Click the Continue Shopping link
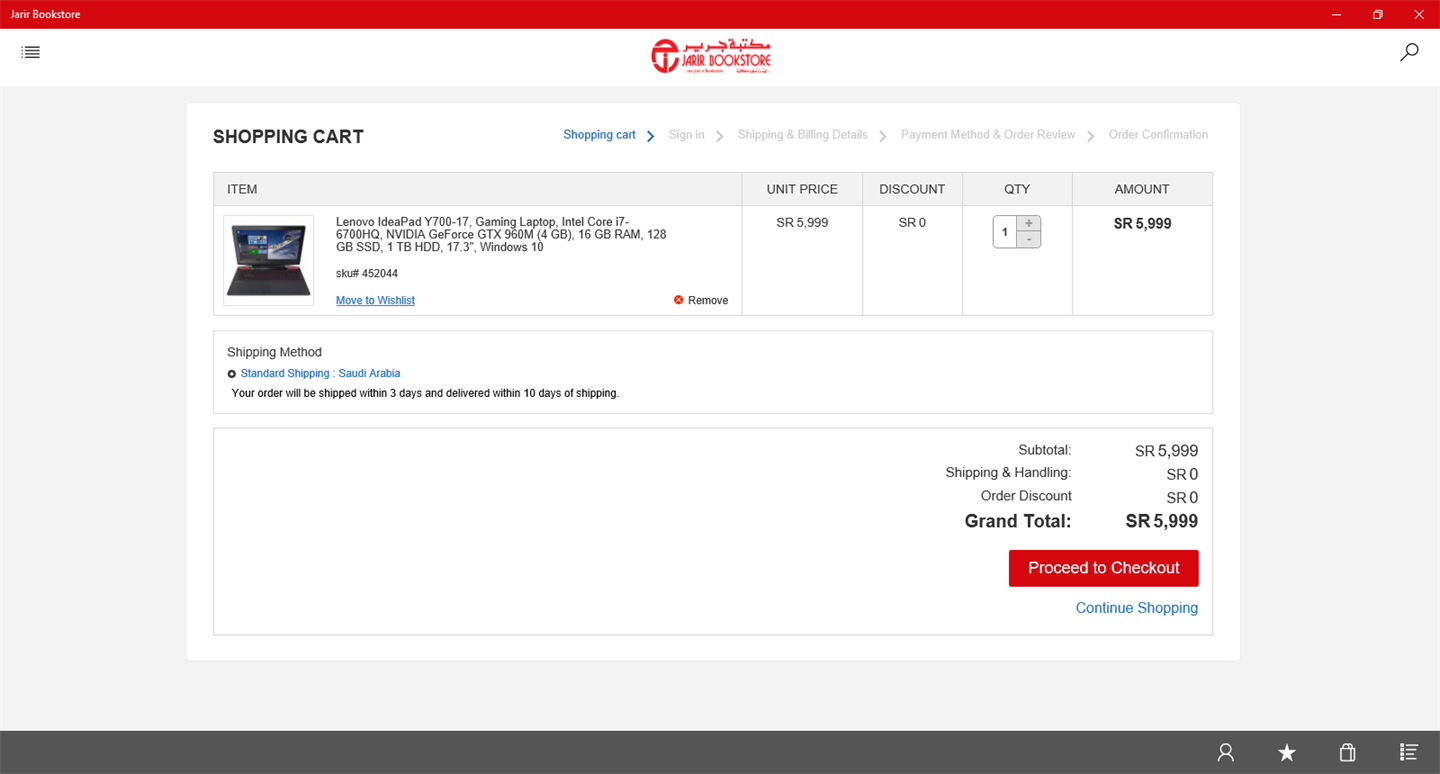The width and height of the screenshot is (1440, 774). 1137,608
